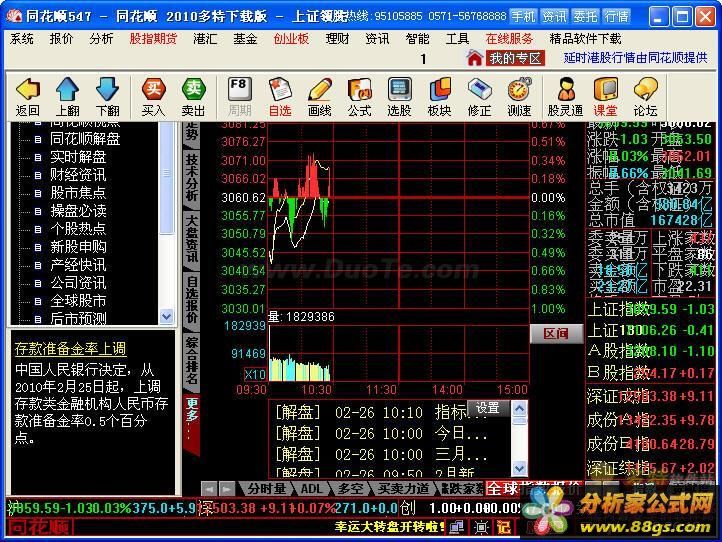Select 全球股市 in the tree
Viewport: 722px width, 542px height.
click(78, 301)
